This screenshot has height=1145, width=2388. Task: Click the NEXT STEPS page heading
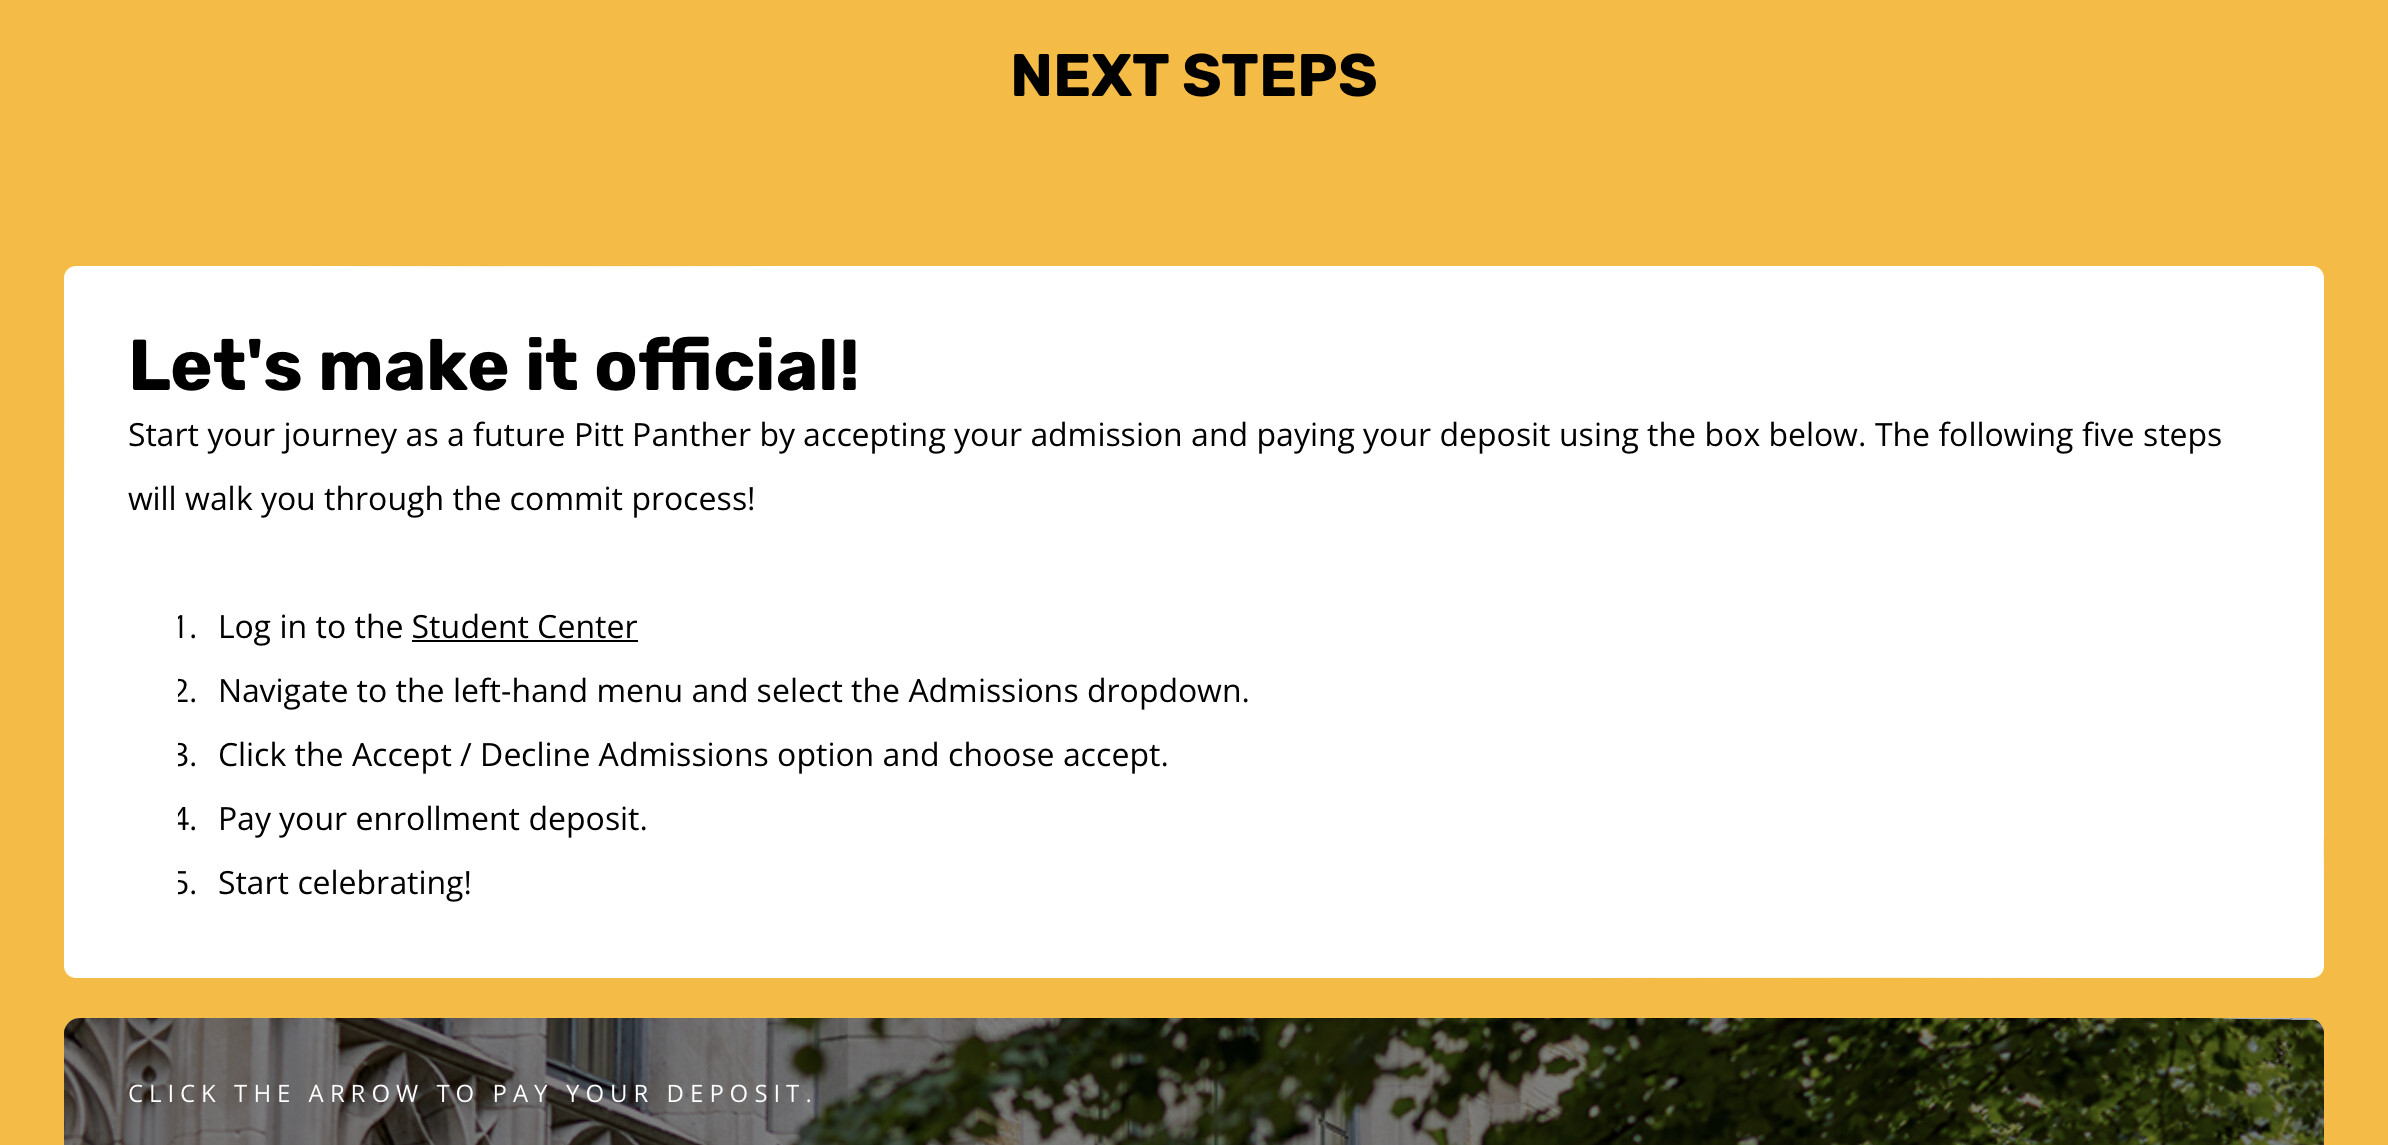[1193, 76]
